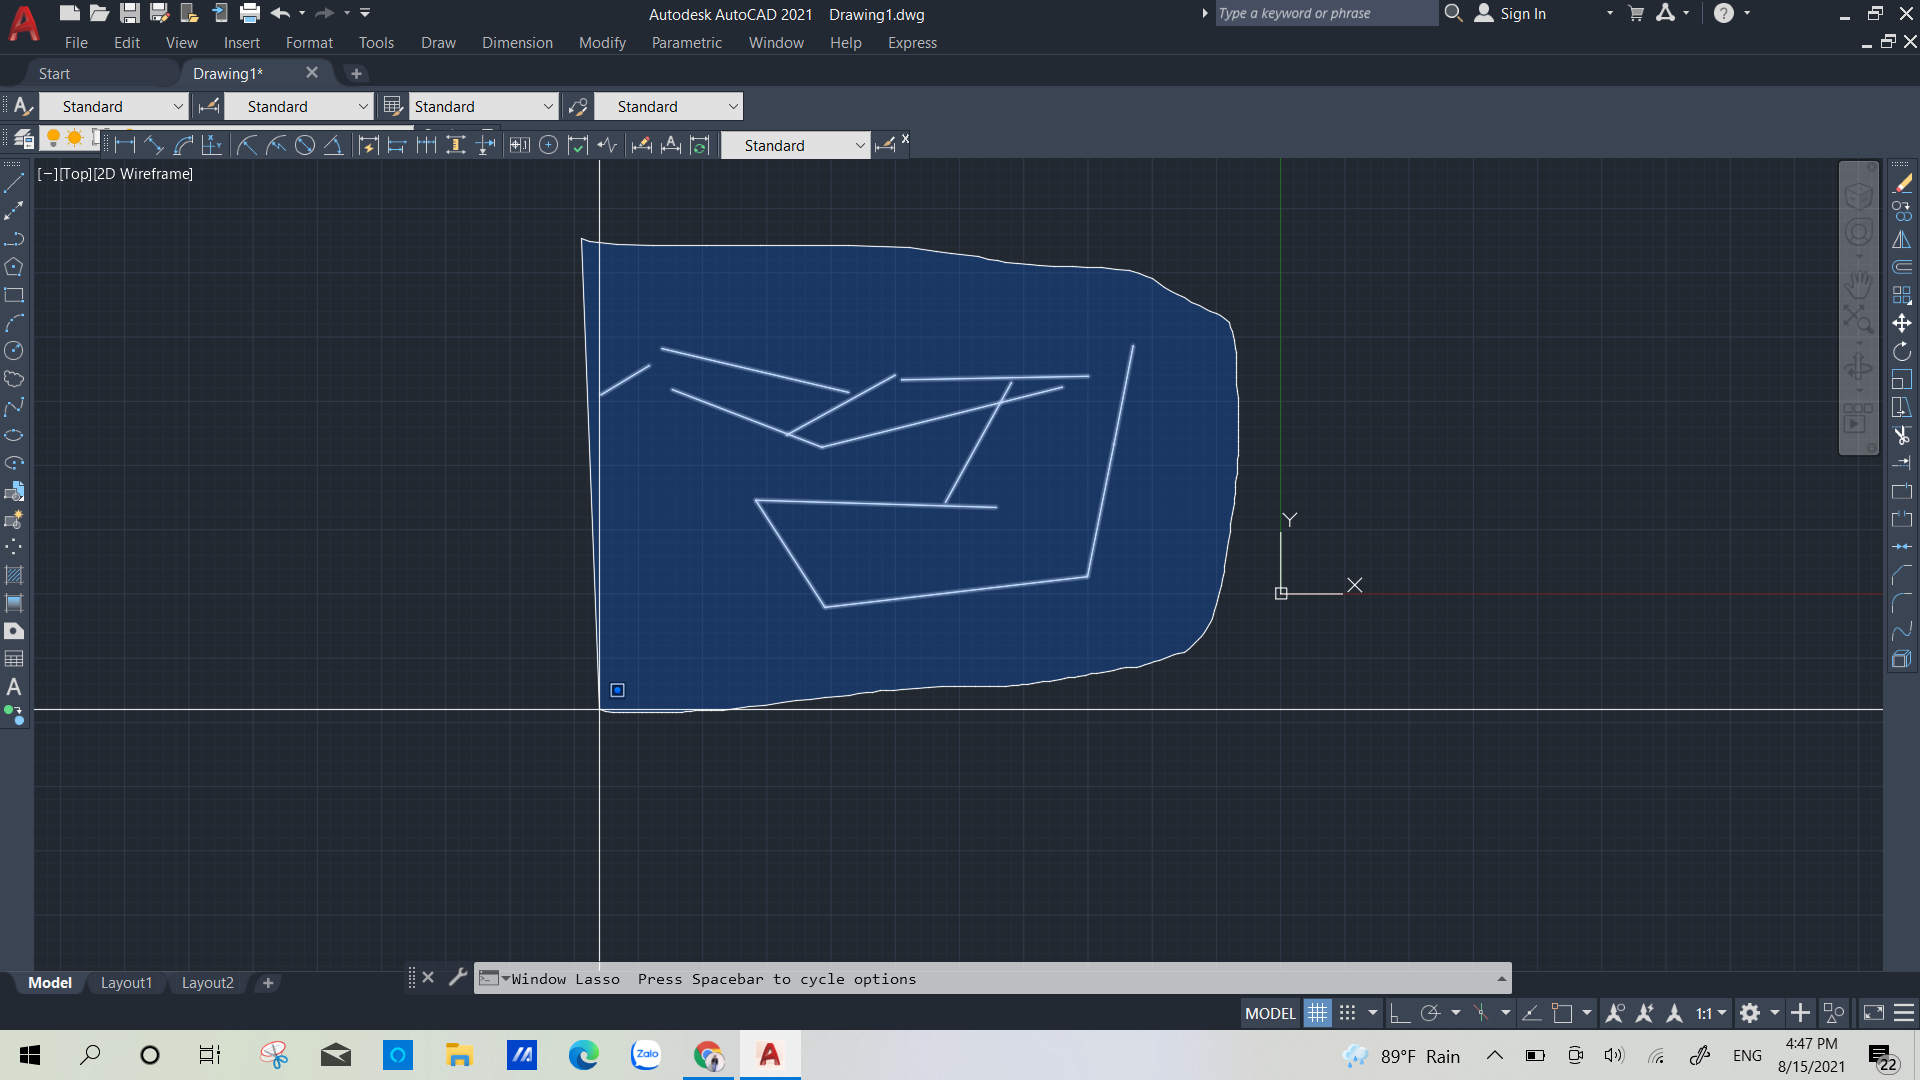
Task: Select the Circle draw tool
Action: coord(14,351)
